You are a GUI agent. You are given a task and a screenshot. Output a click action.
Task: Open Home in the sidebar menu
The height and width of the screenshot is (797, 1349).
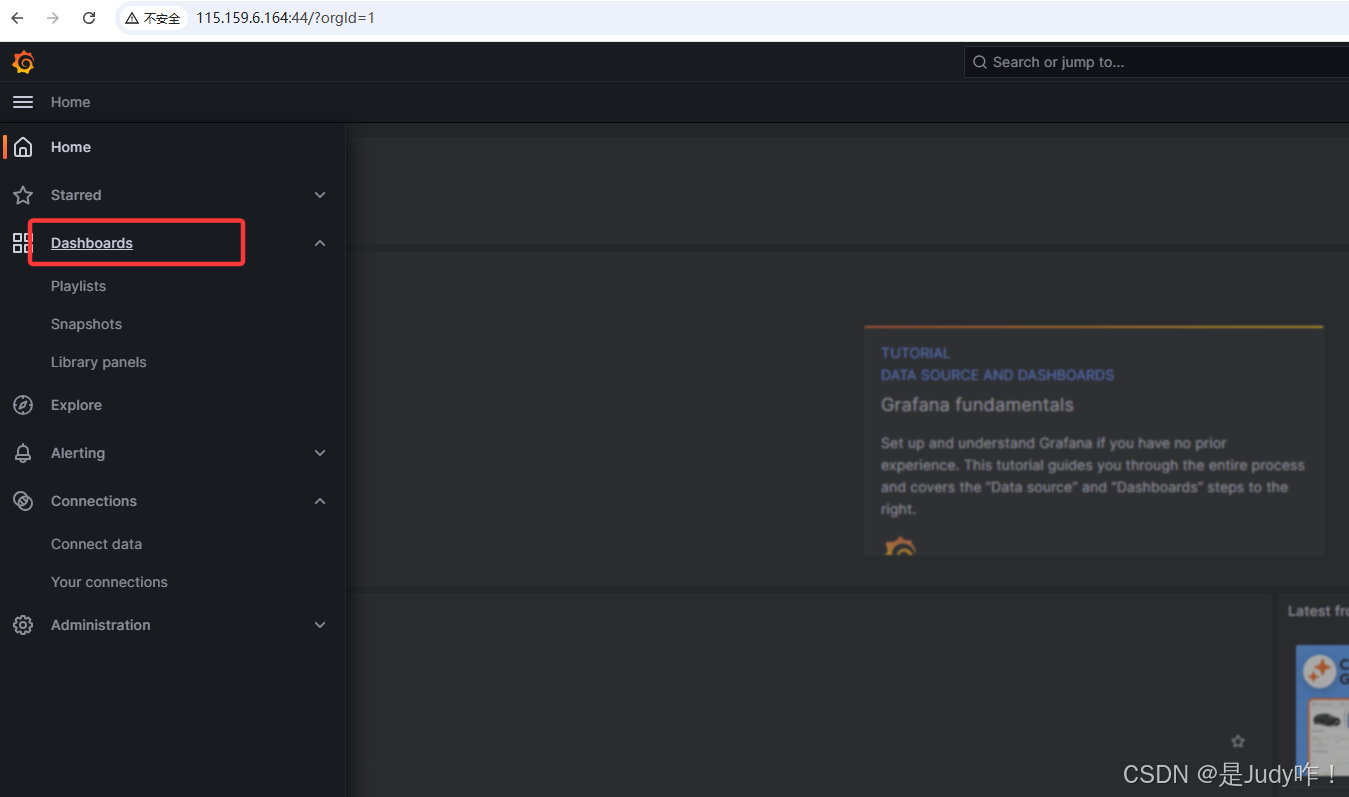click(71, 147)
